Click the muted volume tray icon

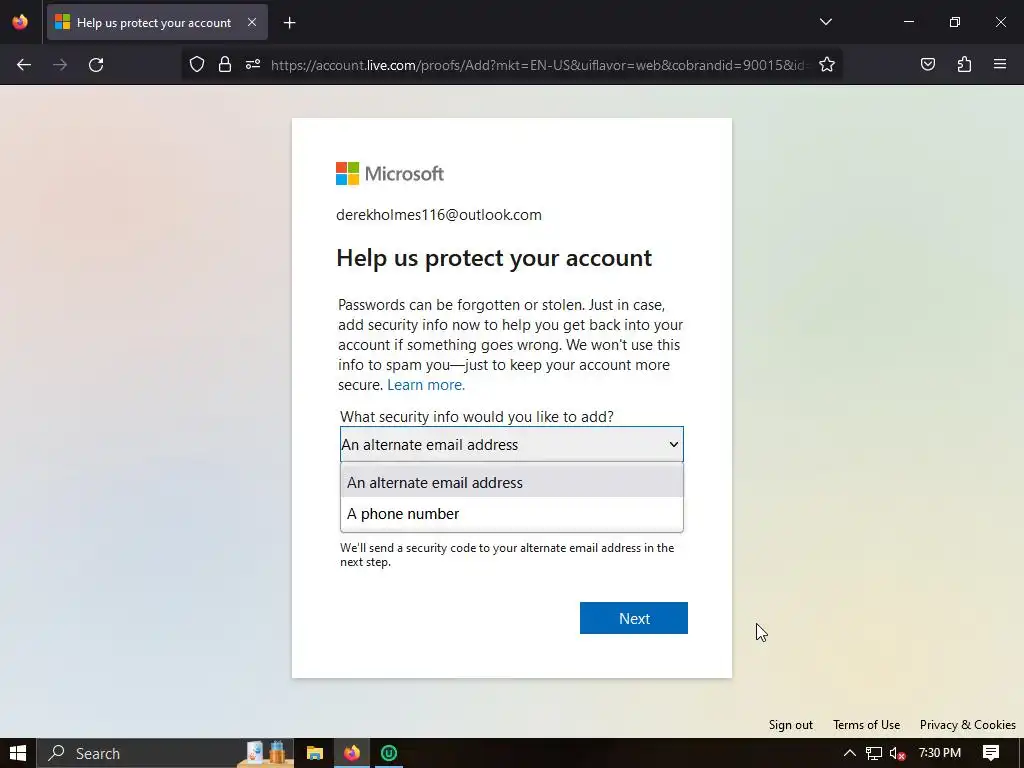click(898, 754)
